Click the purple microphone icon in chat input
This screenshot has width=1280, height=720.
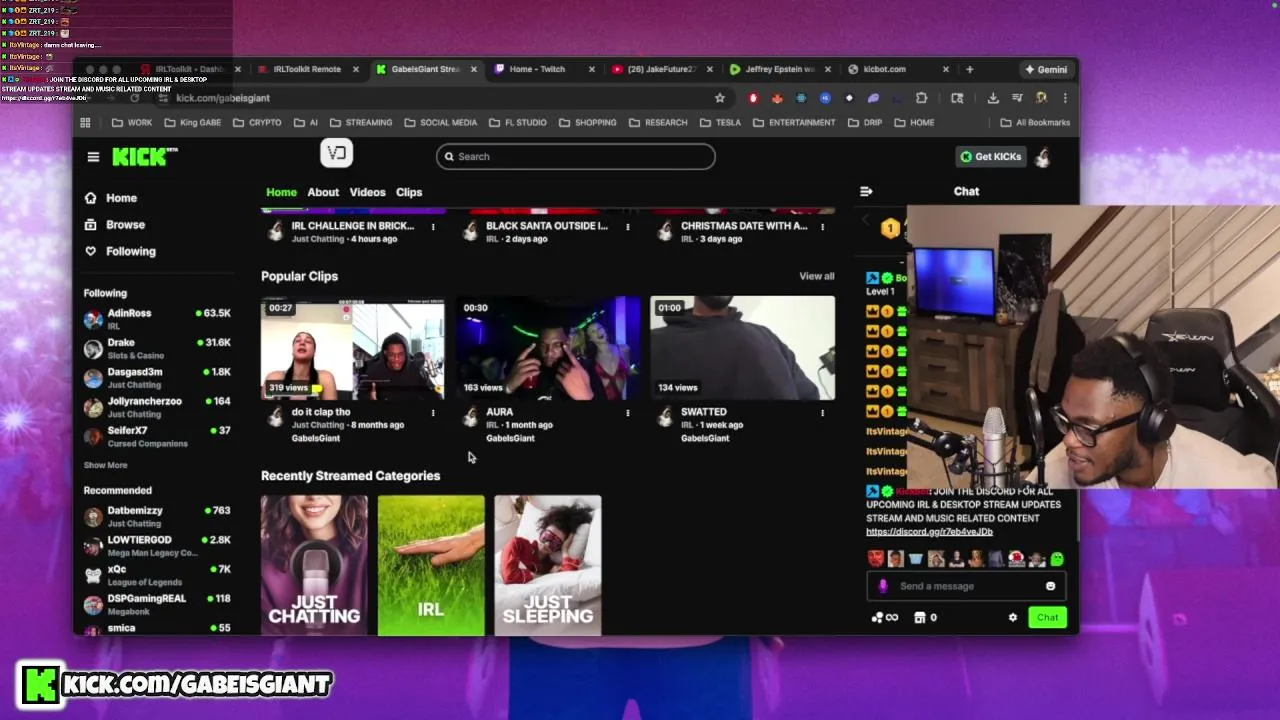[883, 586]
